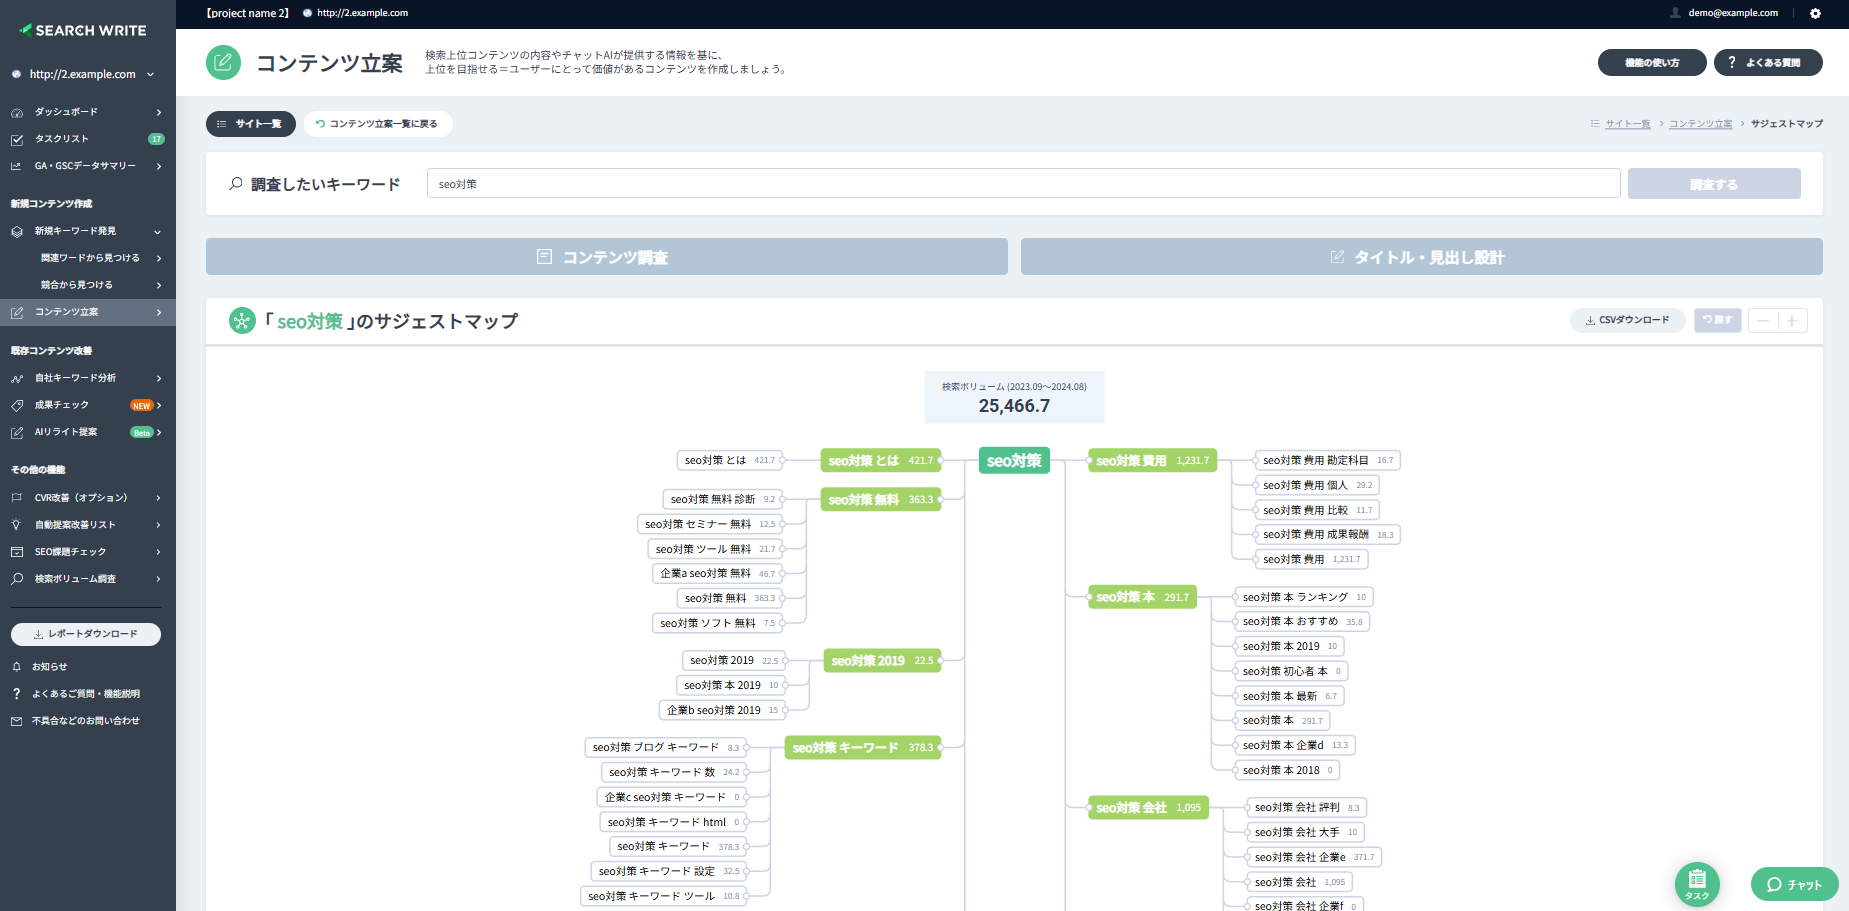Select the seo対策 会社 green node
The width and height of the screenshot is (1849, 911).
(x=1148, y=807)
